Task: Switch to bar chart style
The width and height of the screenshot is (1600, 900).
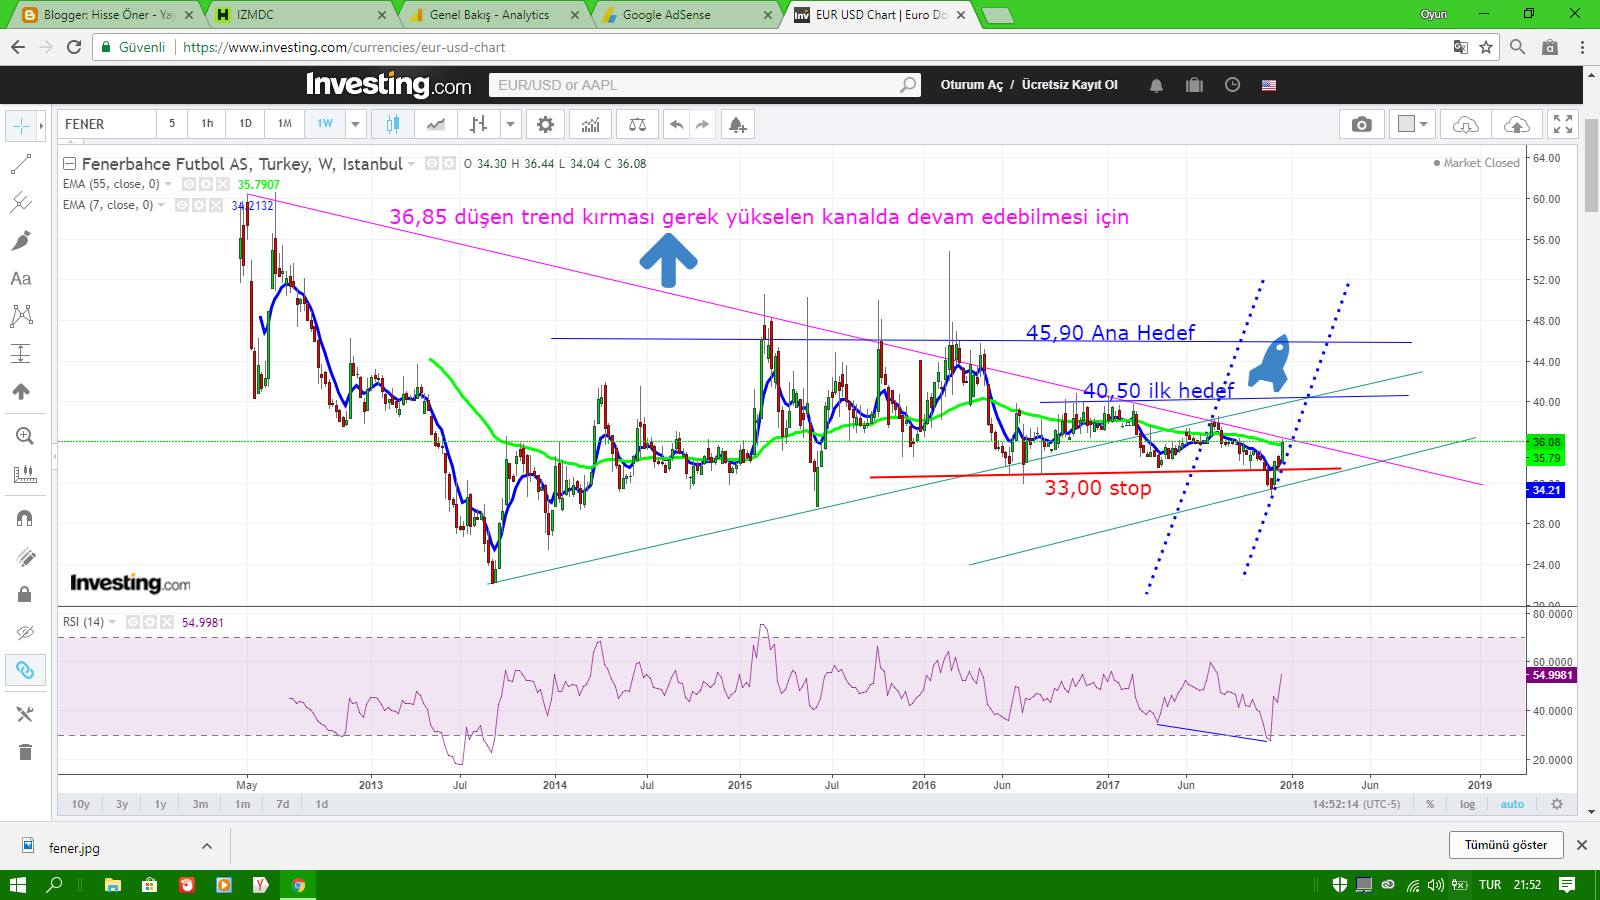Action: [x=479, y=124]
